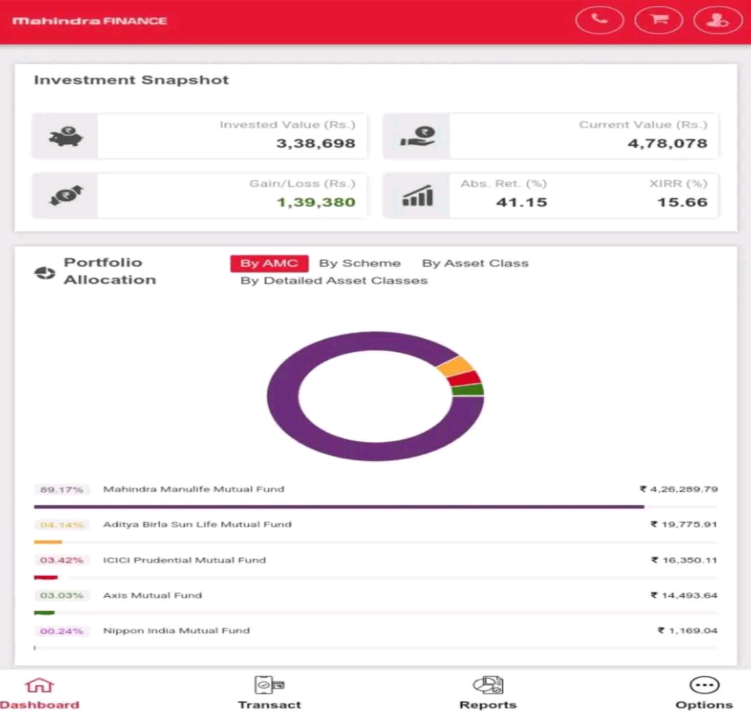751x720 pixels.
Task: Tap the Reports label in navigation
Action: [x=488, y=705]
